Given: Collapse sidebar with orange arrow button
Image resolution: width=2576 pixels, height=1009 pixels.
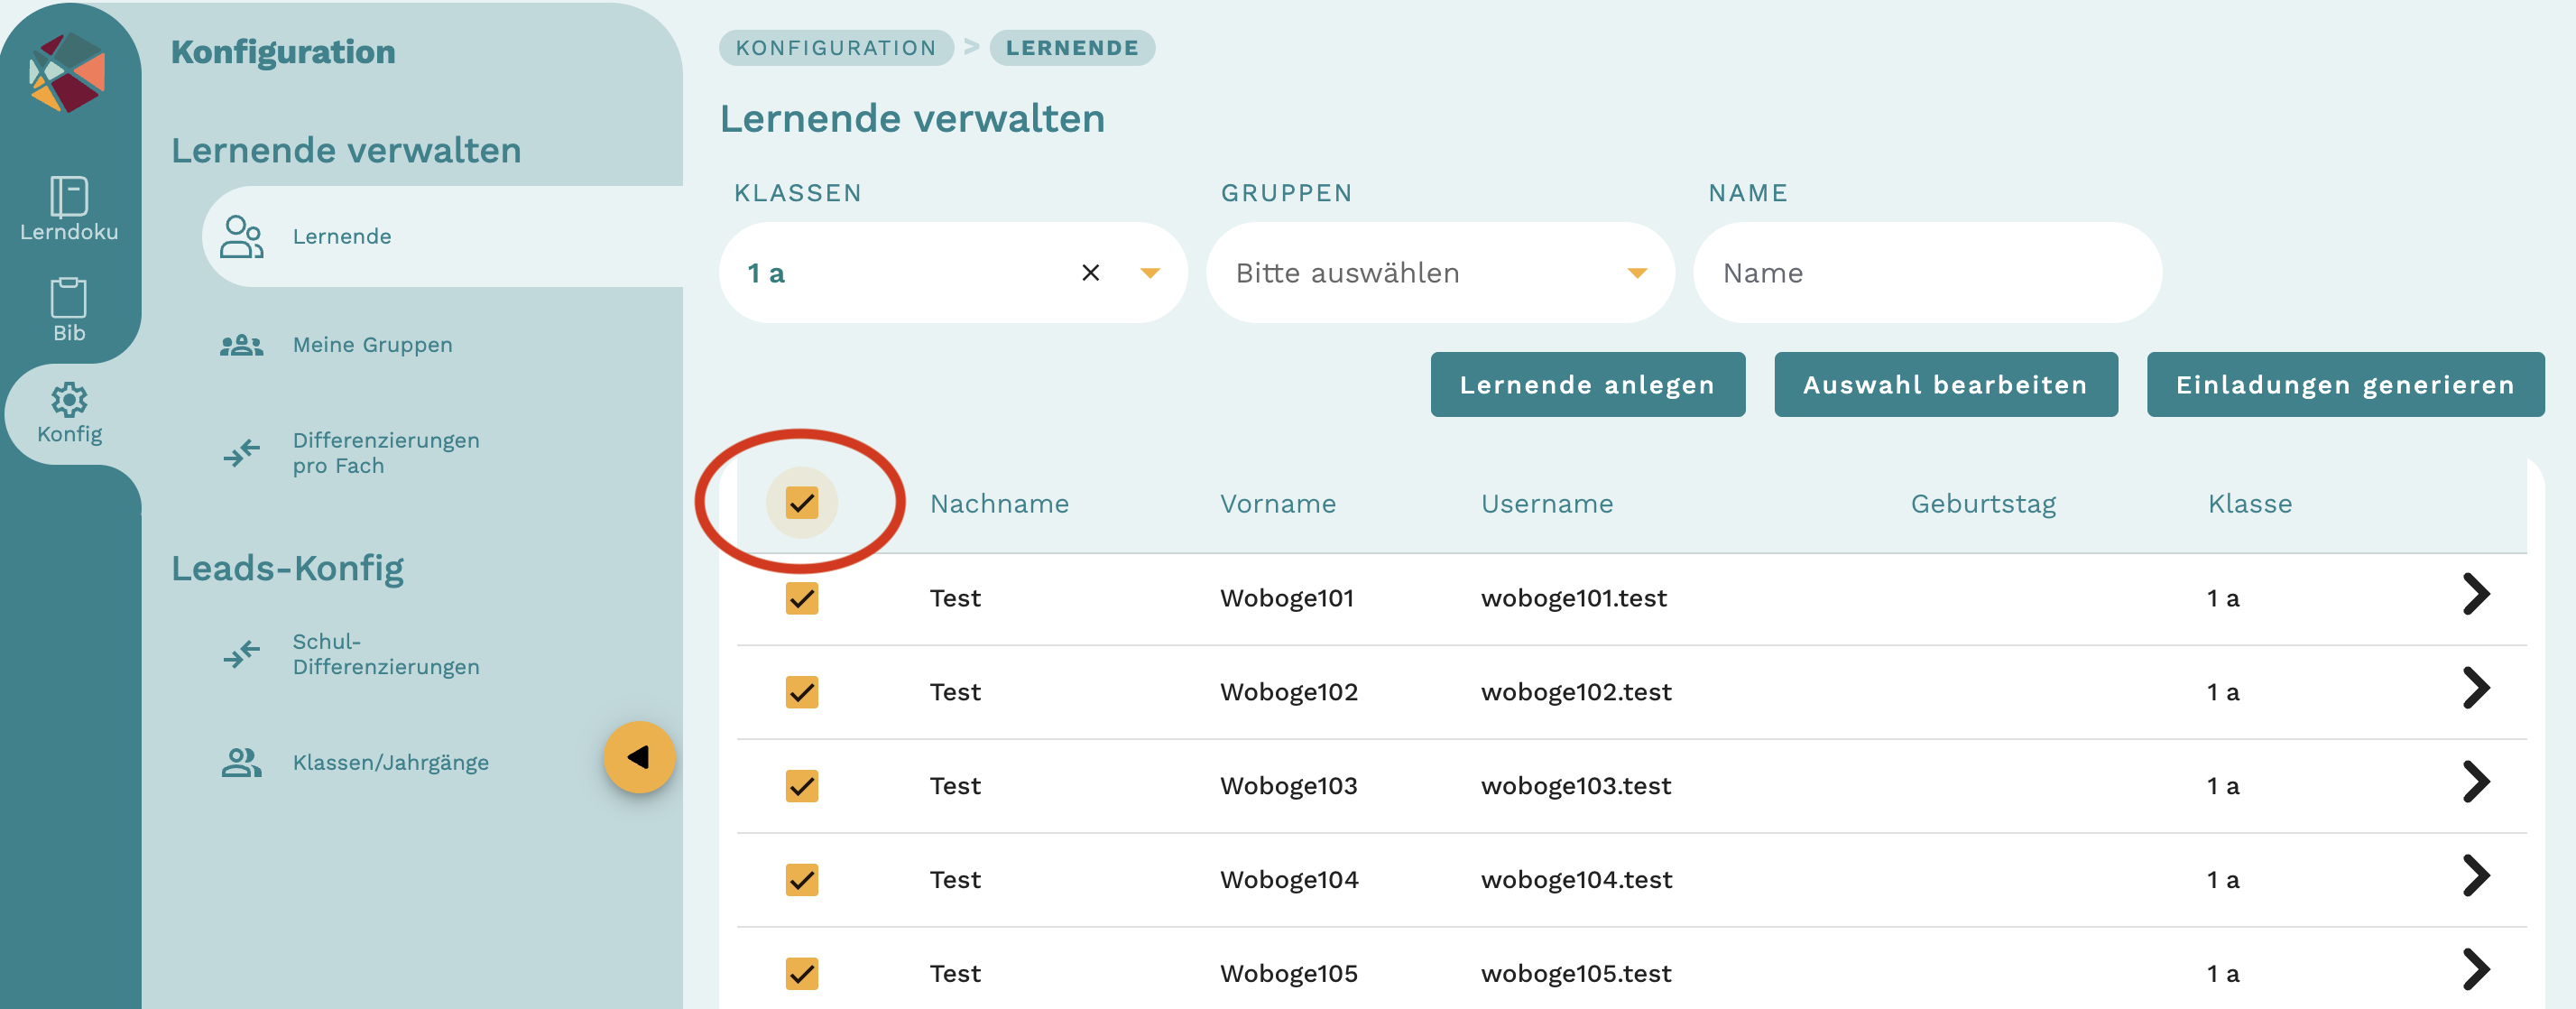Looking at the screenshot, I should point(639,757).
